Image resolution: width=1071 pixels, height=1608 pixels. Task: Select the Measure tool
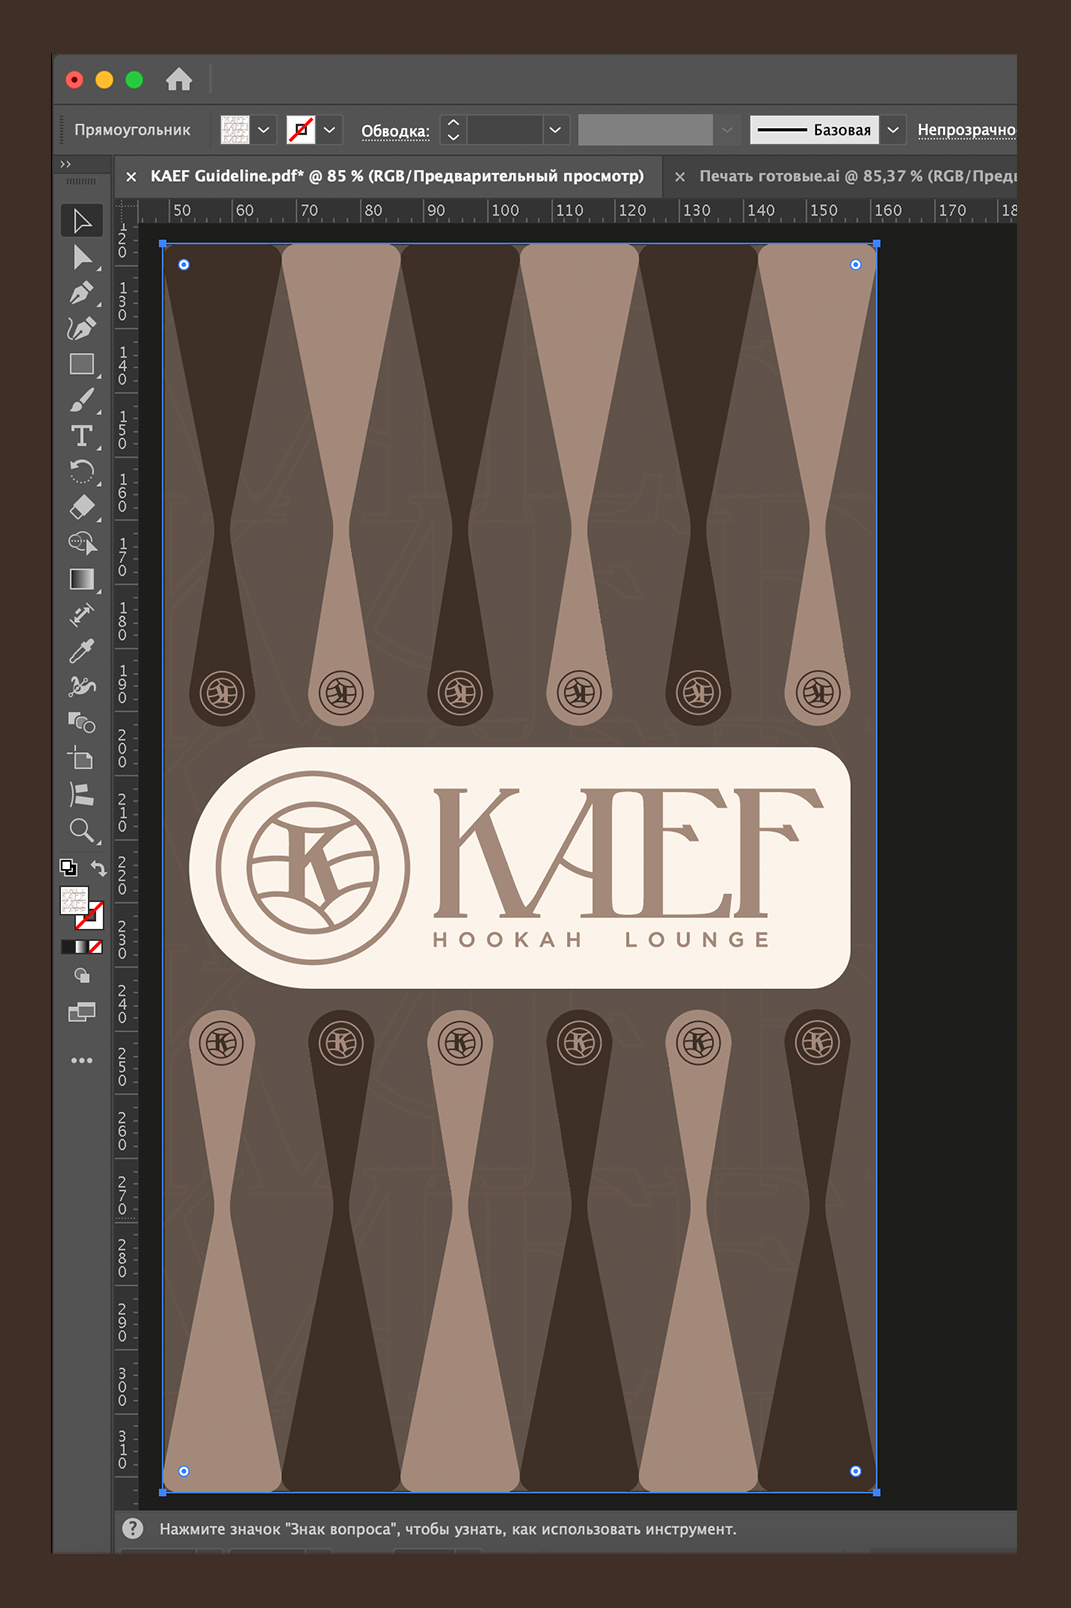[x=82, y=614]
